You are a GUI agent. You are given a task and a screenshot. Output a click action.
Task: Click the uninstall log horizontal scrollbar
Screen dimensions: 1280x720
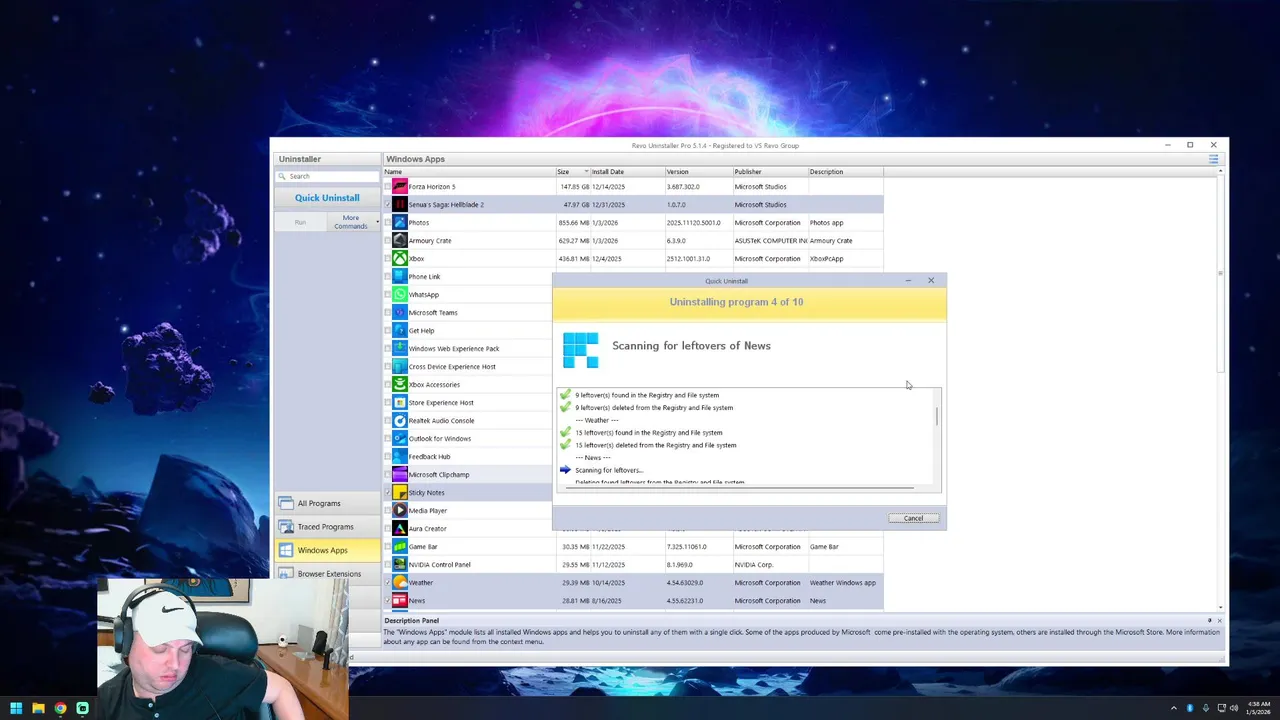(x=739, y=488)
